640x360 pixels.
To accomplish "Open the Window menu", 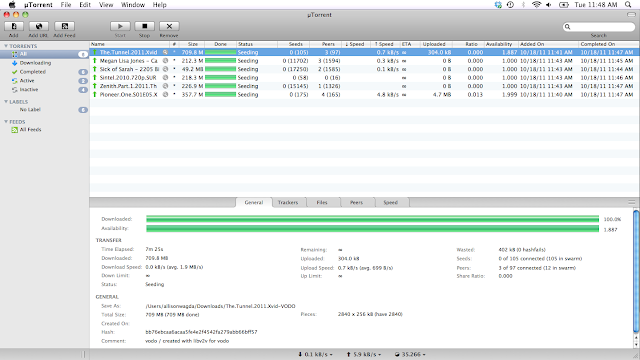I will 133,5.
